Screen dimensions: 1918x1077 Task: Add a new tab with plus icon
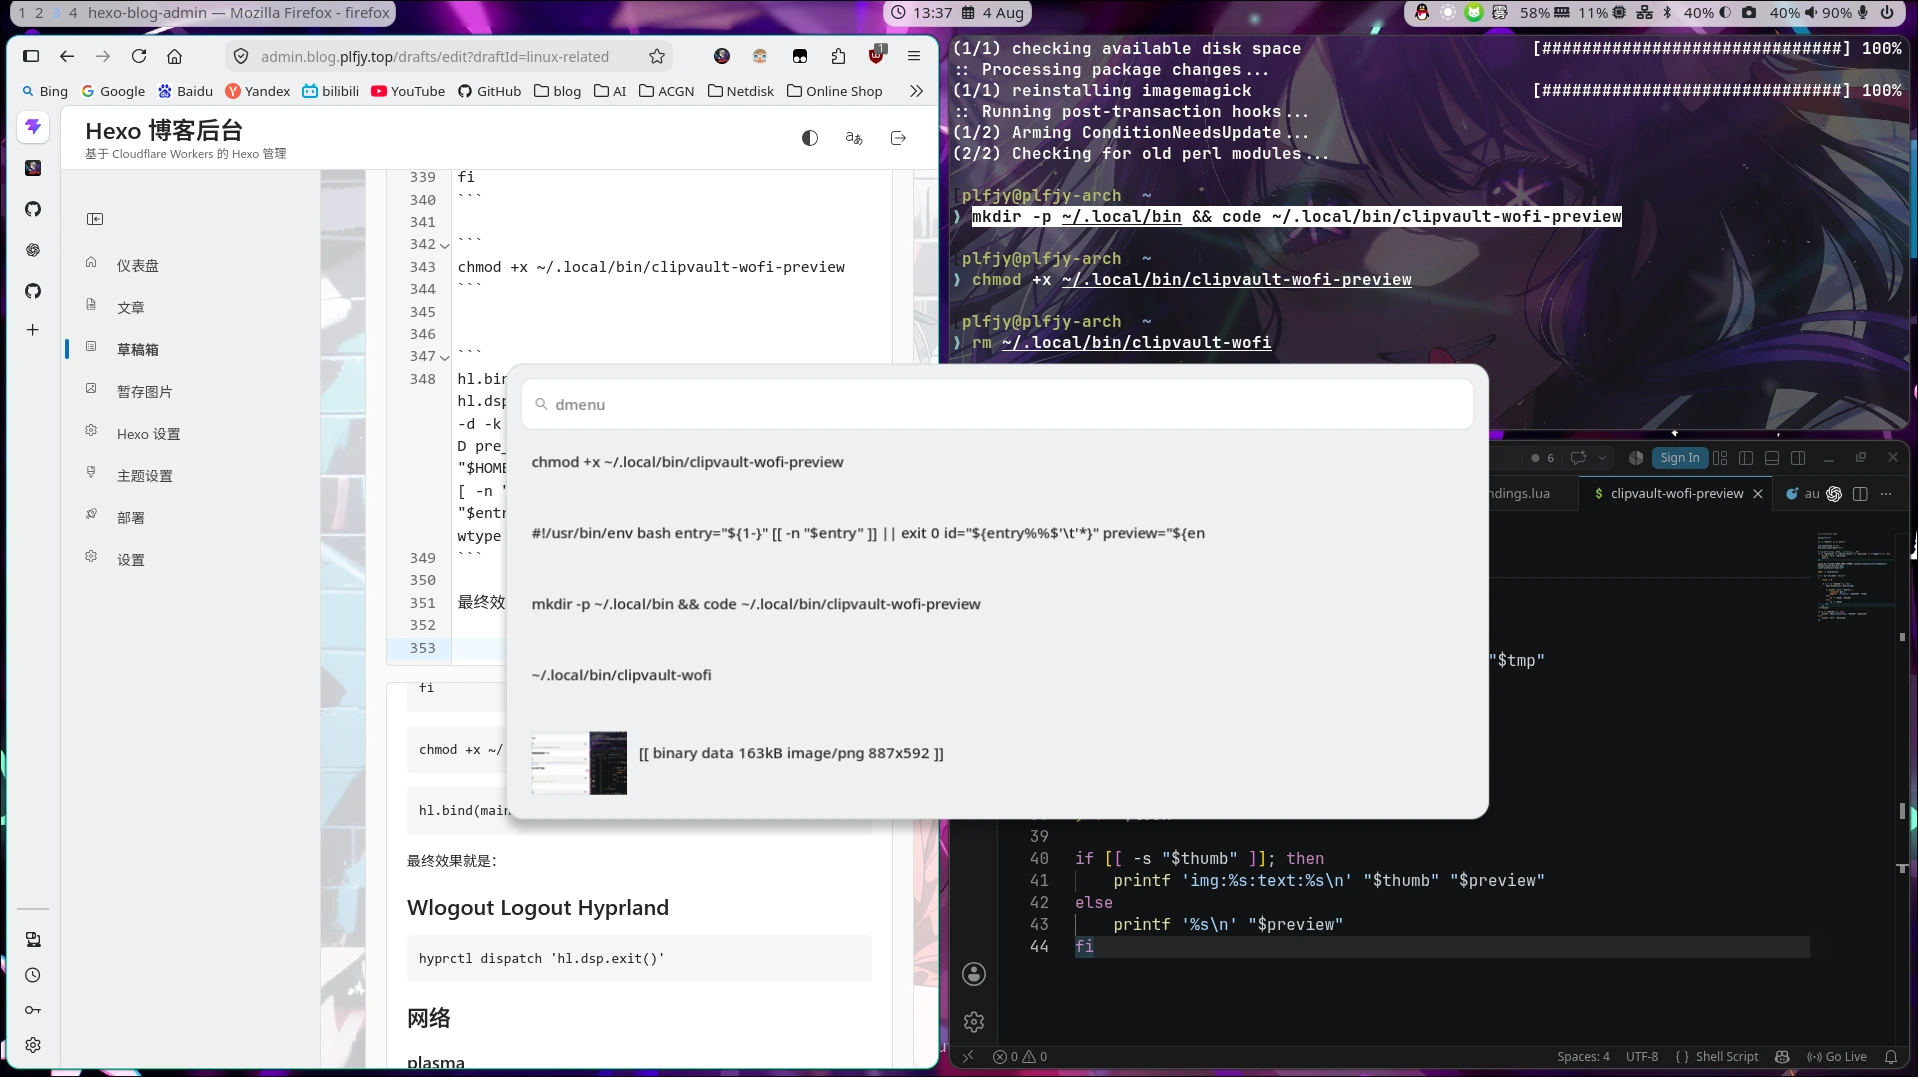coord(33,330)
